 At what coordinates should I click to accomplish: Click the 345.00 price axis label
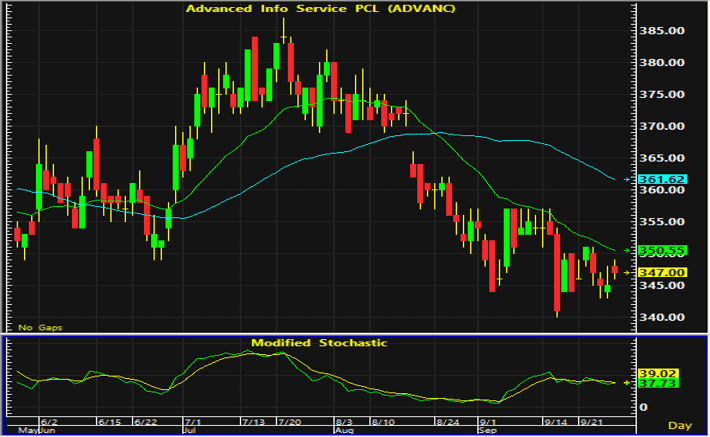(x=662, y=285)
